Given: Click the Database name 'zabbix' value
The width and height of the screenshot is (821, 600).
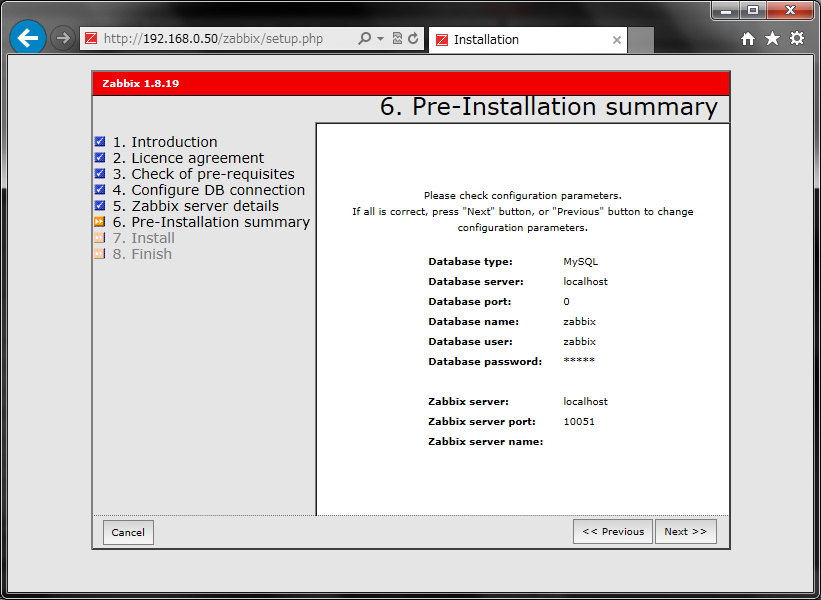Looking at the screenshot, I should point(580,321).
